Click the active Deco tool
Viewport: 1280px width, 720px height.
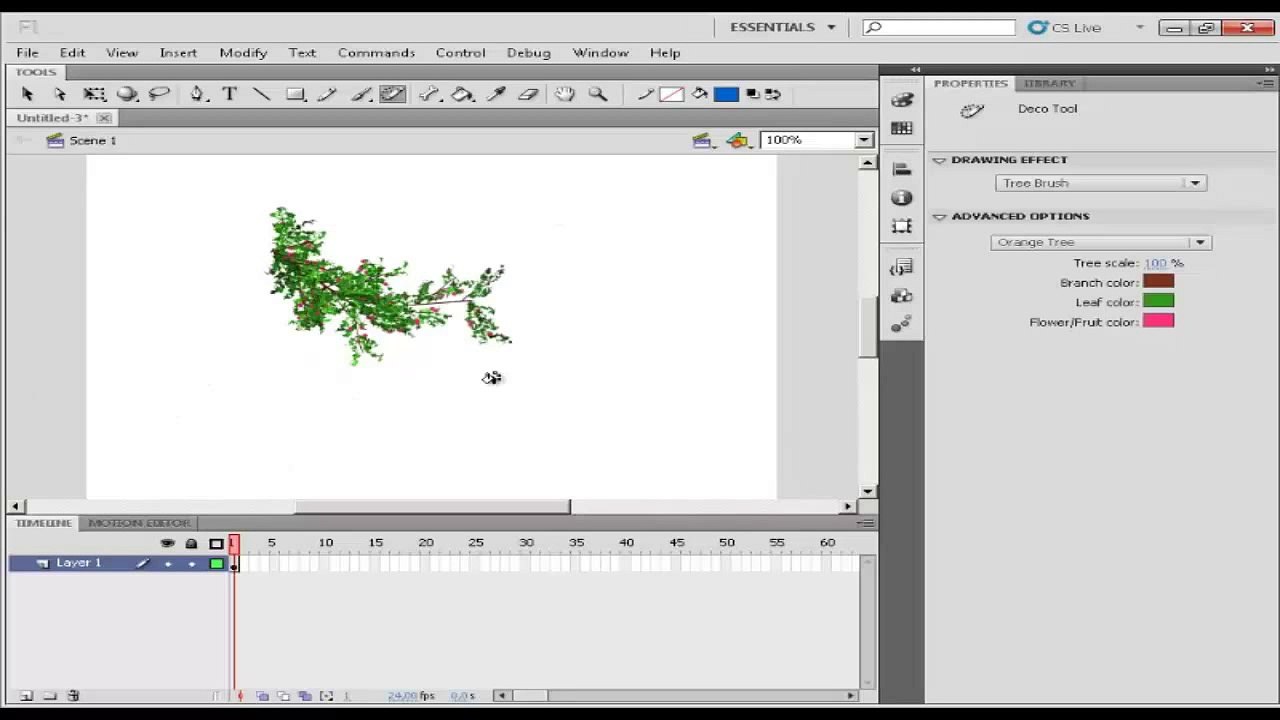pyautogui.click(x=392, y=94)
